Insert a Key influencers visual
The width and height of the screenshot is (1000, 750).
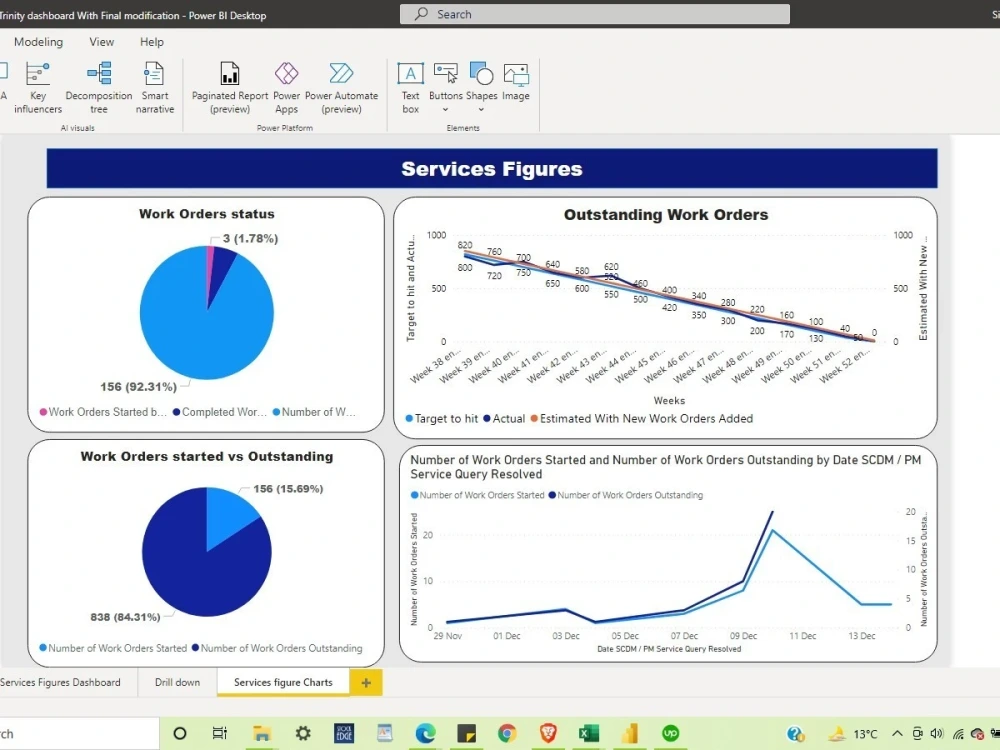coord(38,88)
